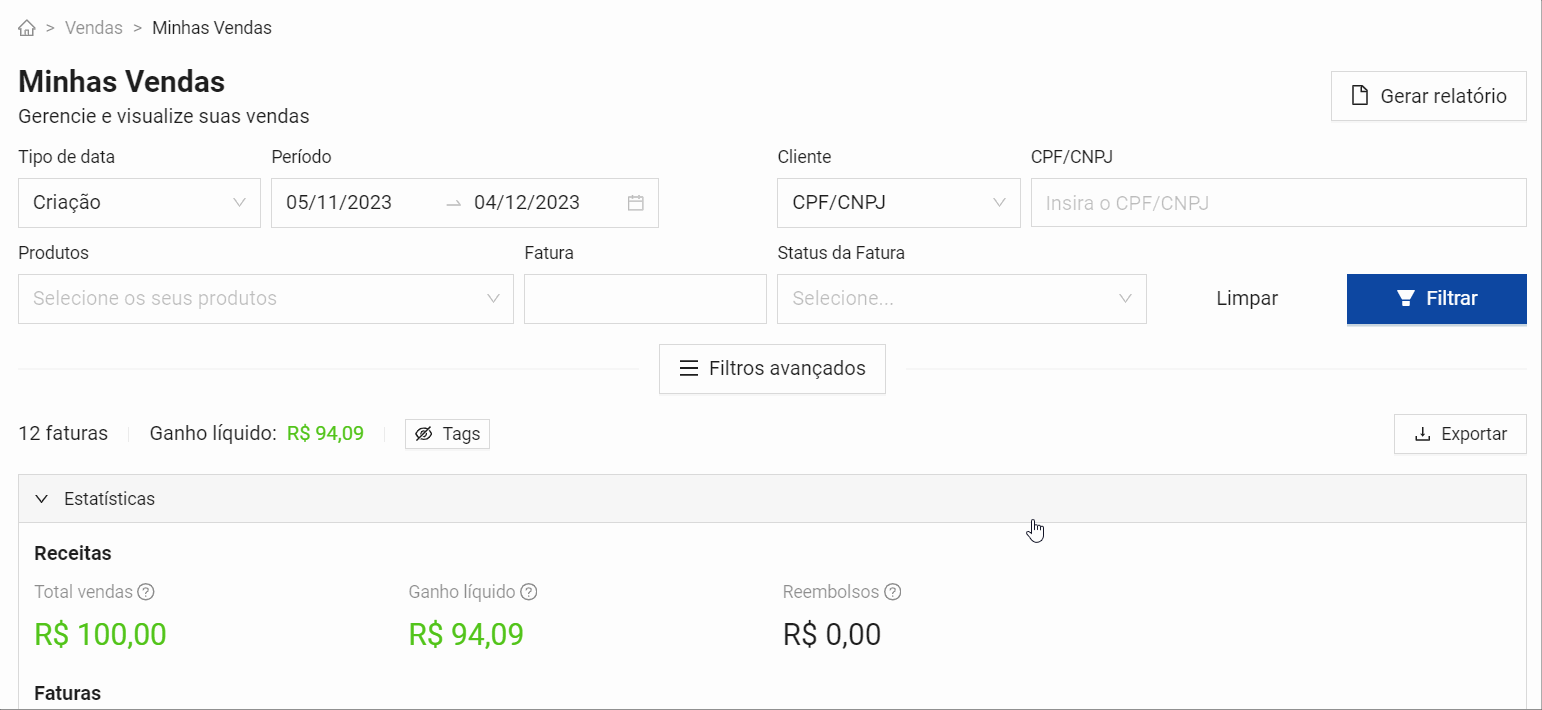Open the Produtos selection dropdown
Viewport: 1542px width, 710px height.
point(265,299)
